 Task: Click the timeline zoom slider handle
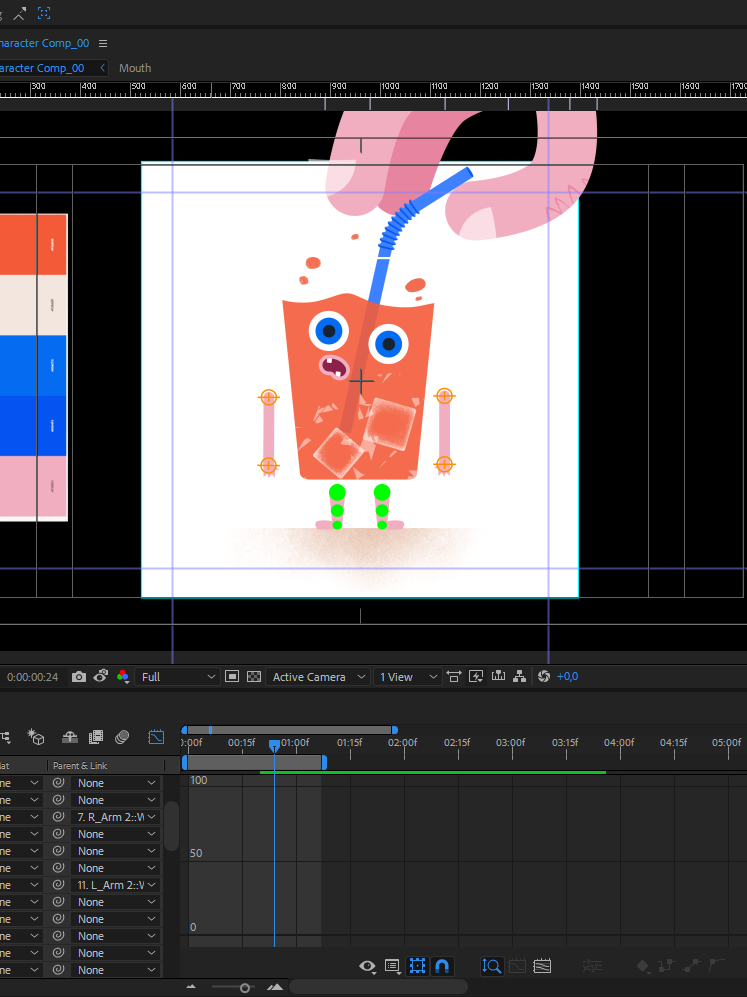[245, 987]
